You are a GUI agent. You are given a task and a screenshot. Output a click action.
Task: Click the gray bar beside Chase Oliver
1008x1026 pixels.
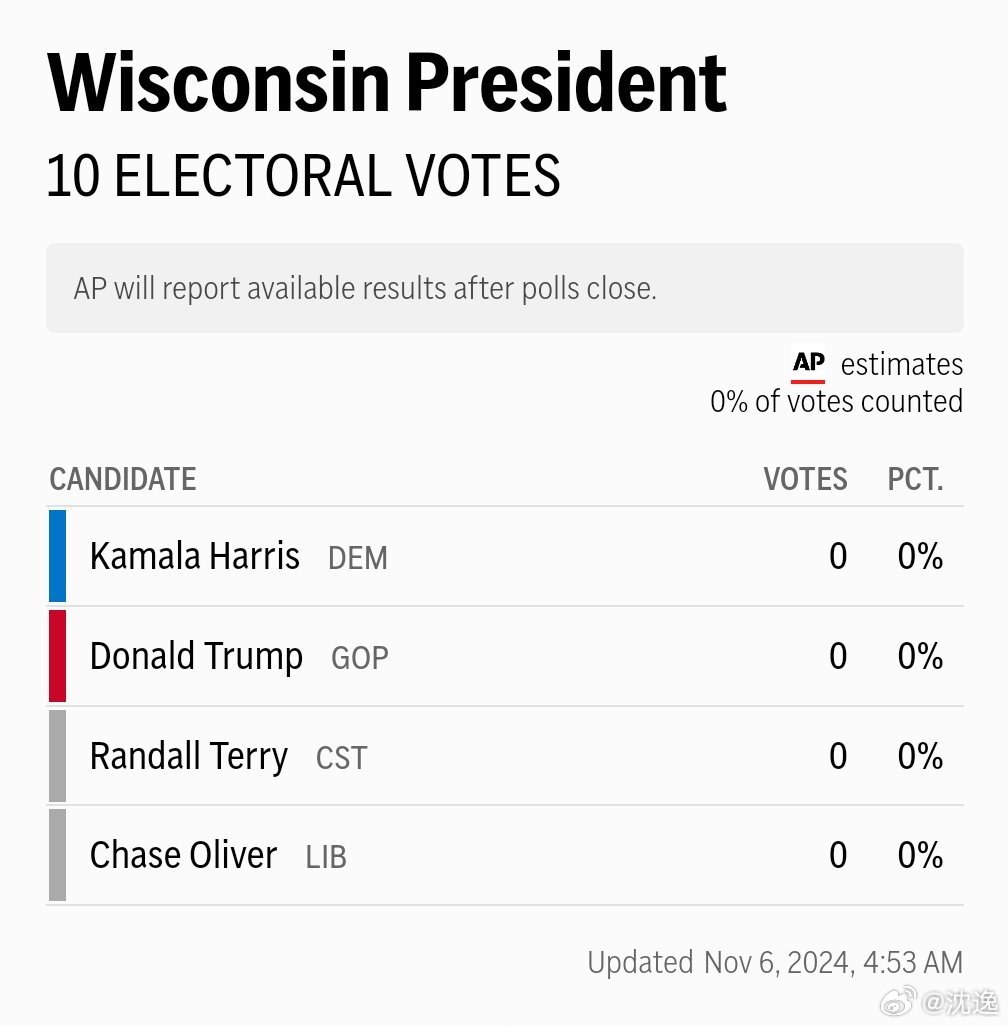pyautogui.click(x=58, y=855)
